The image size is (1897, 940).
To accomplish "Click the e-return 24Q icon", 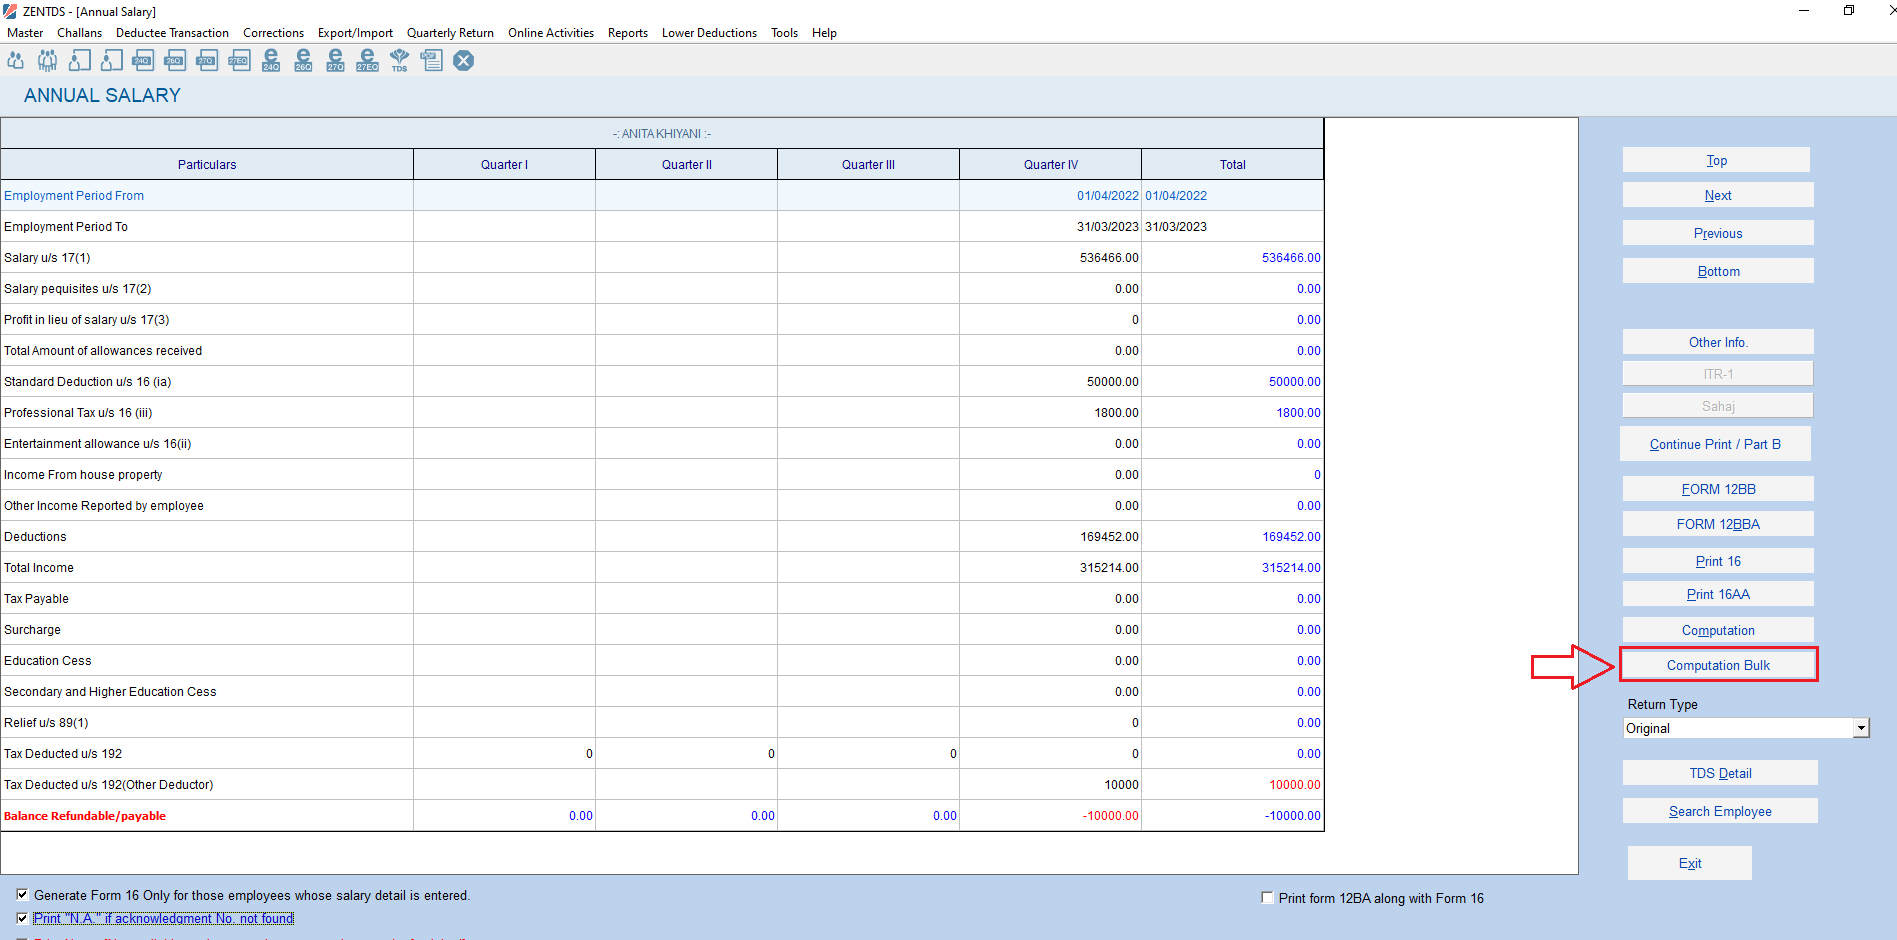I will (x=271, y=61).
